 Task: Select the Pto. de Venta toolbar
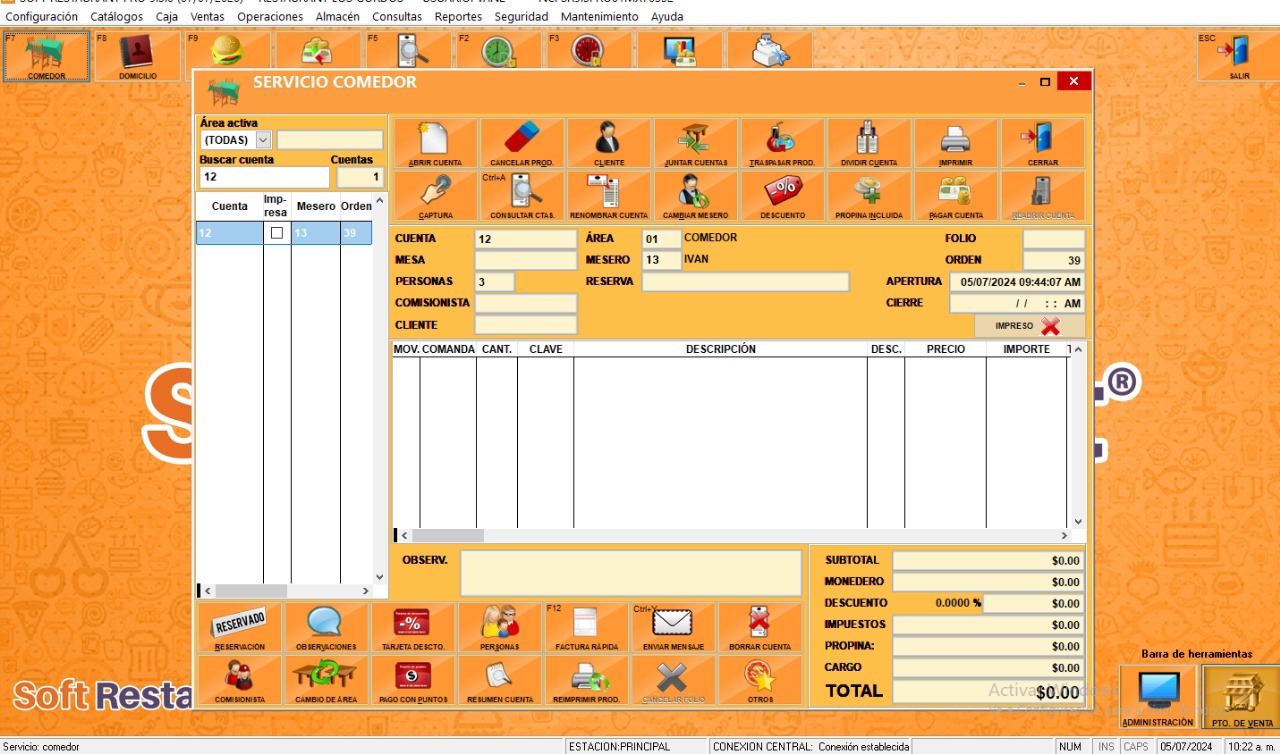1240,697
